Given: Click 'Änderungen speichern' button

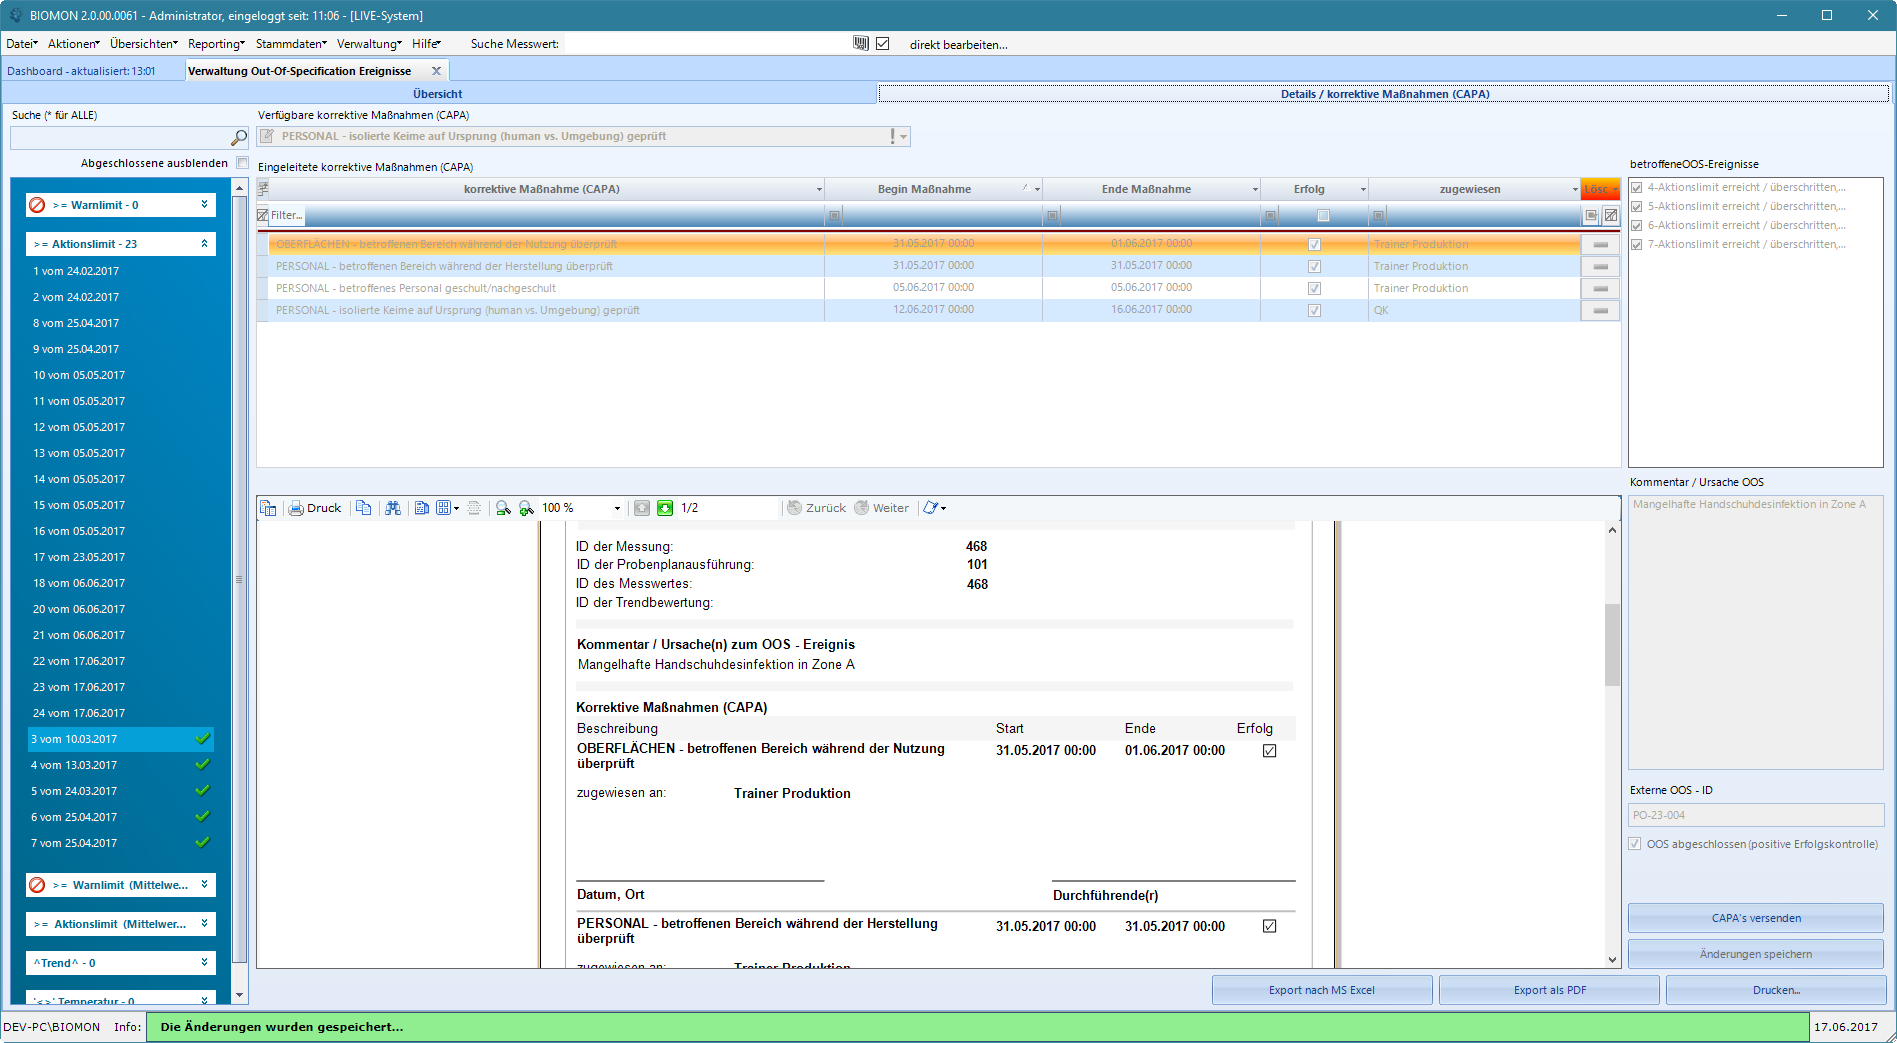Looking at the screenshot, I should point(1756,954).
